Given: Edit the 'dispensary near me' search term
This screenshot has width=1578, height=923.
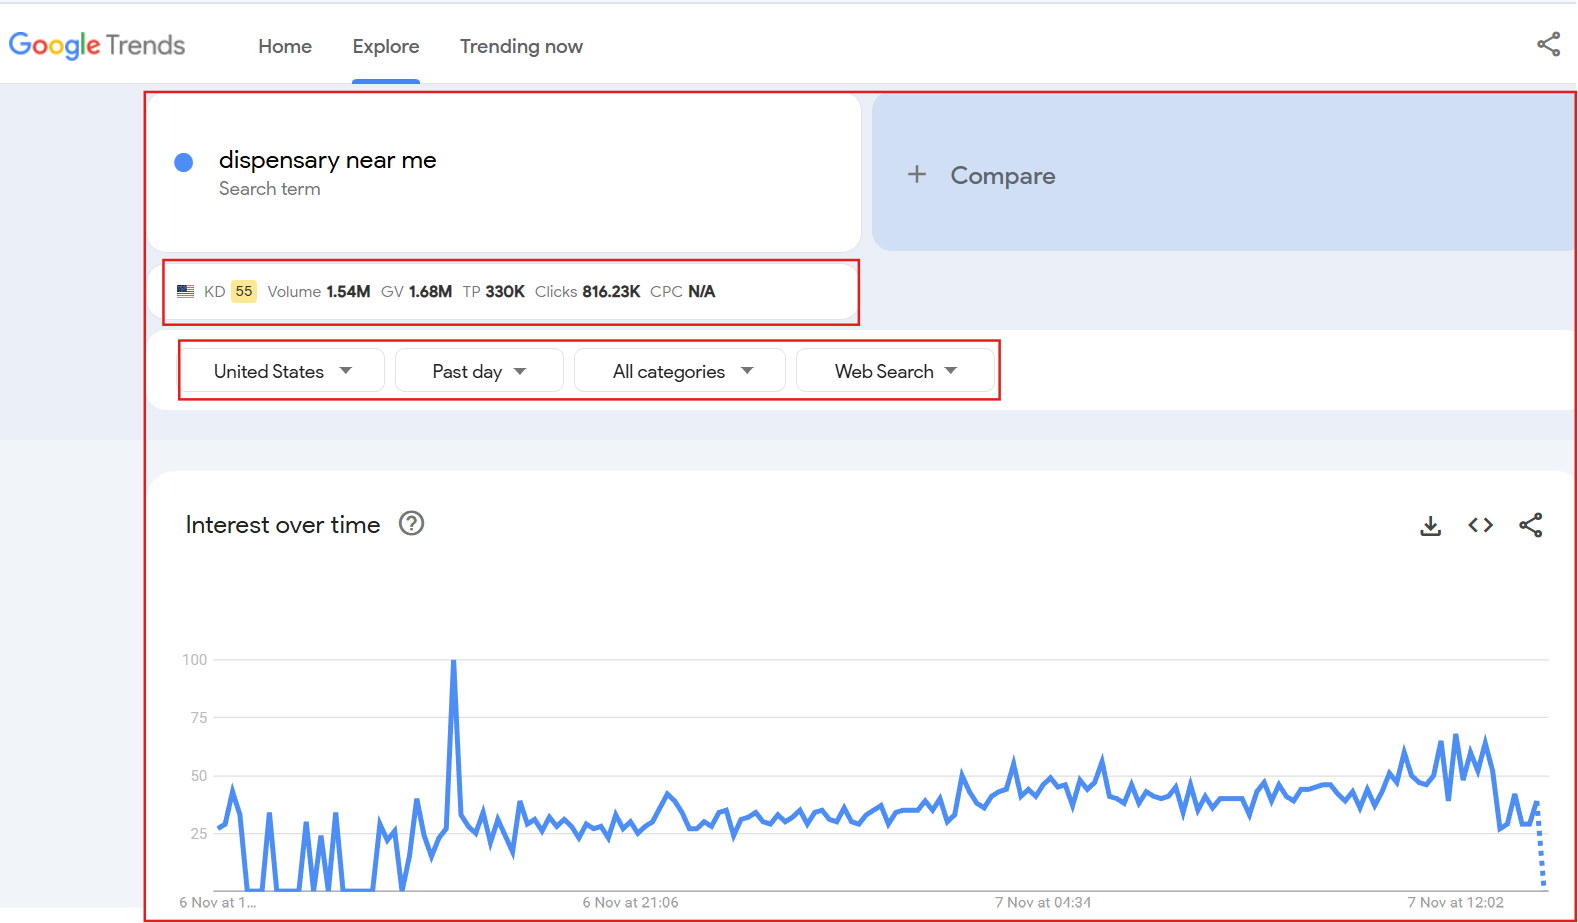Looking at the screenshot, I should click(x=328, y=160).
